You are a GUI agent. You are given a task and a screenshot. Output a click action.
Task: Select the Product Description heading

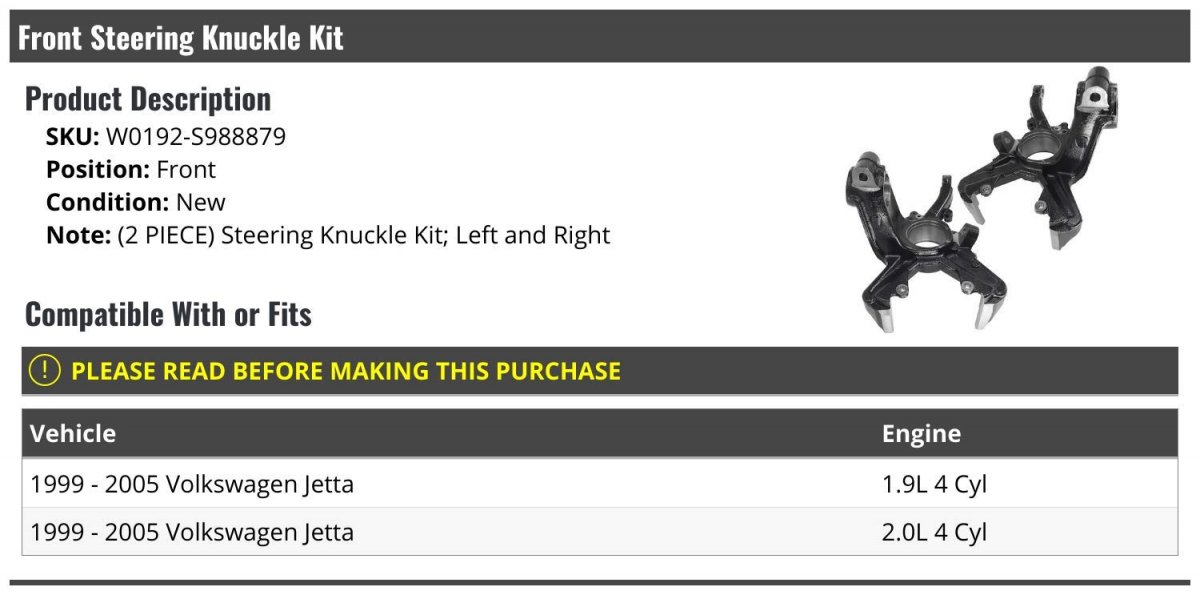point(148,99)
